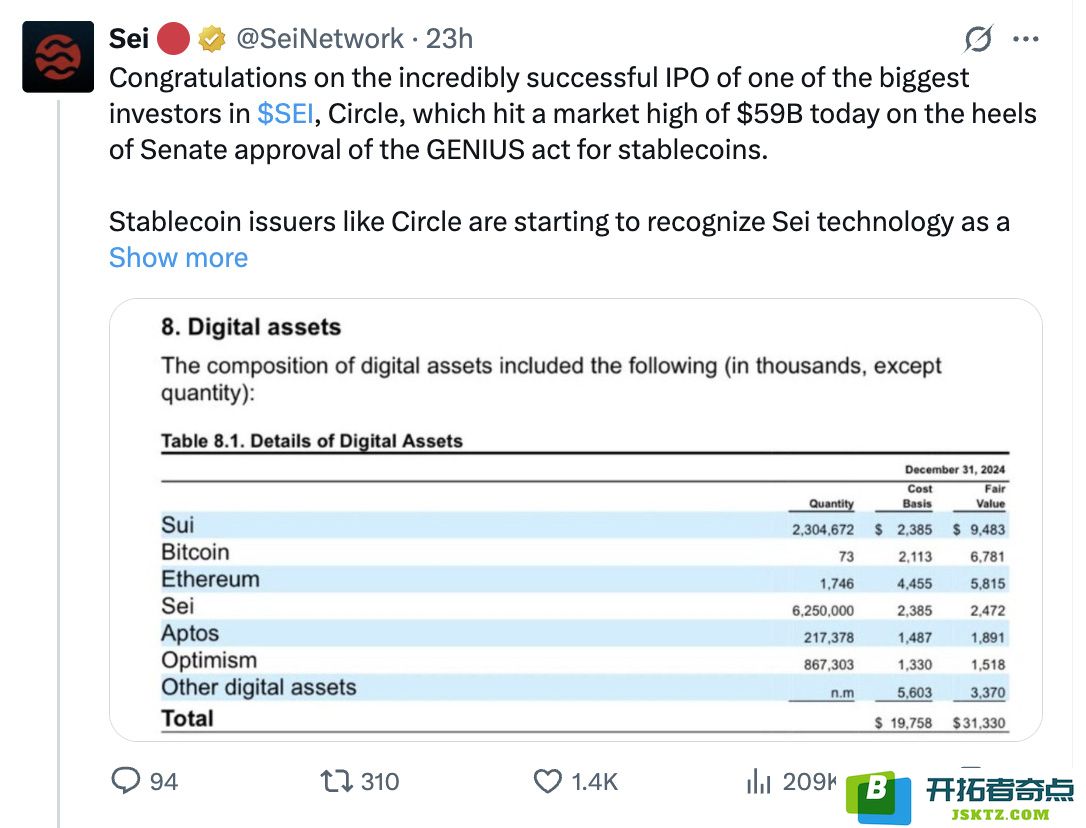Click the red circle emoji beside Sei

(174, 39)
